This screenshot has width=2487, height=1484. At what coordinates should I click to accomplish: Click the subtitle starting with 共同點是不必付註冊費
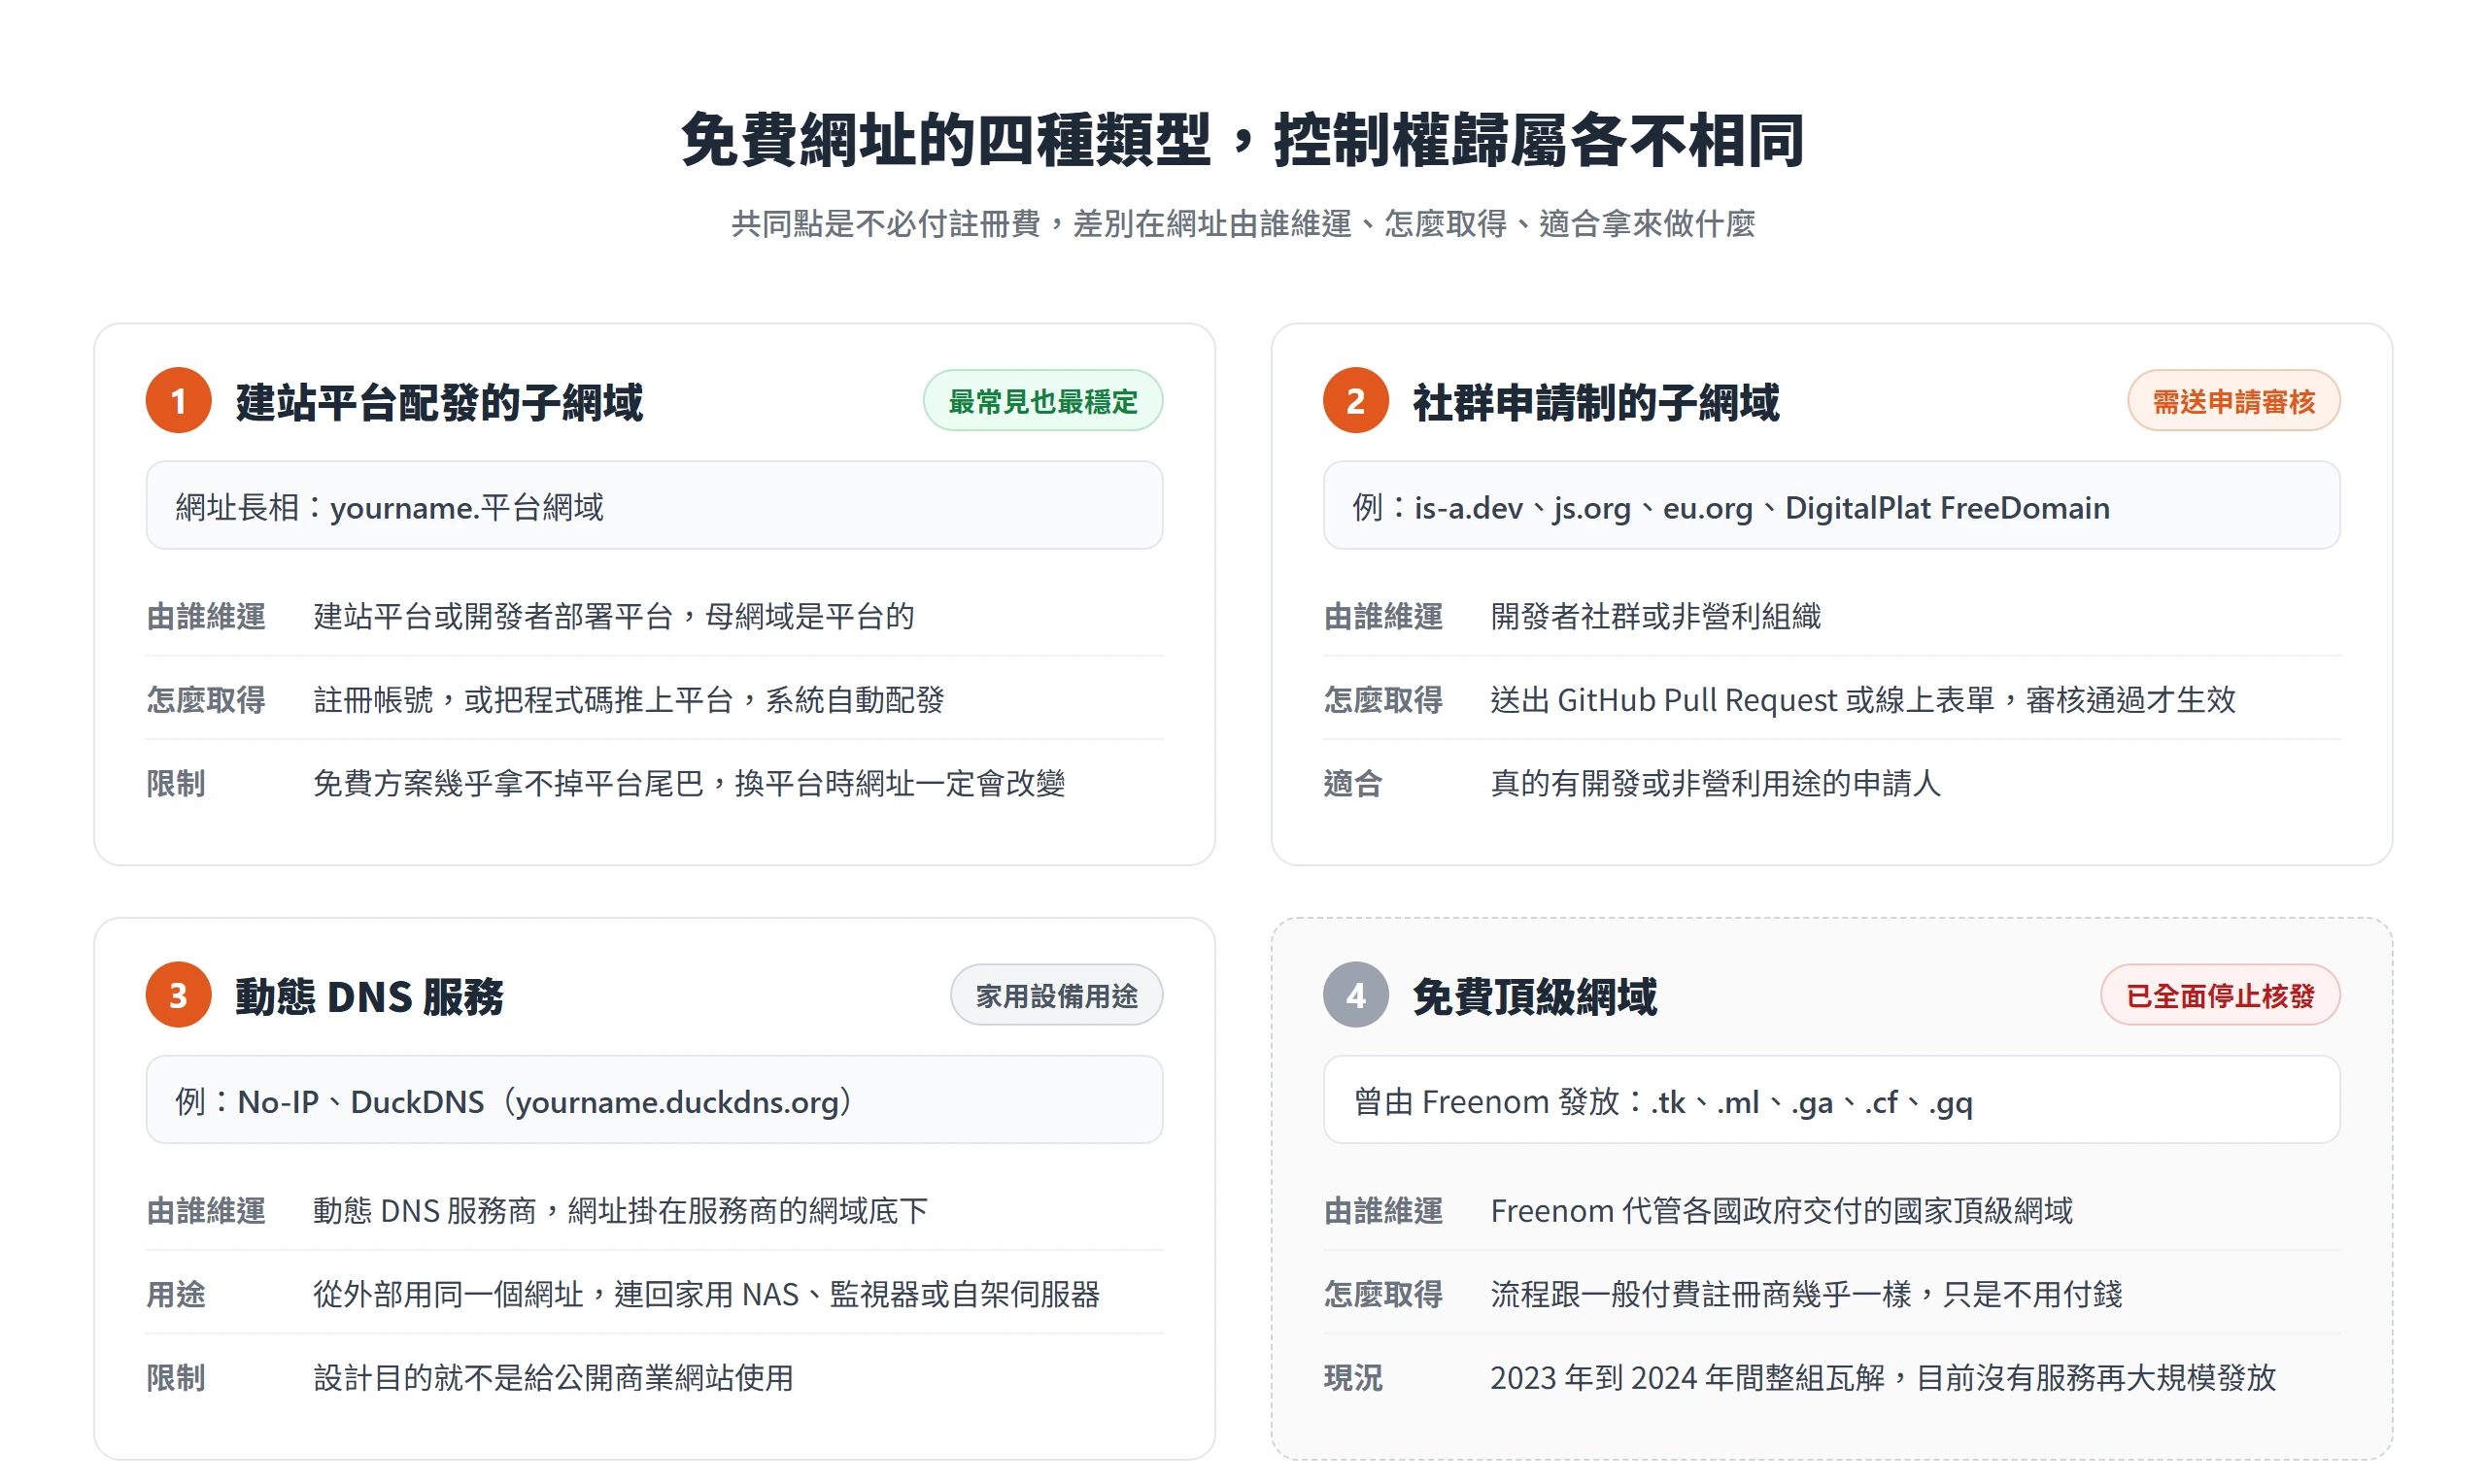tap(1243, 224)
